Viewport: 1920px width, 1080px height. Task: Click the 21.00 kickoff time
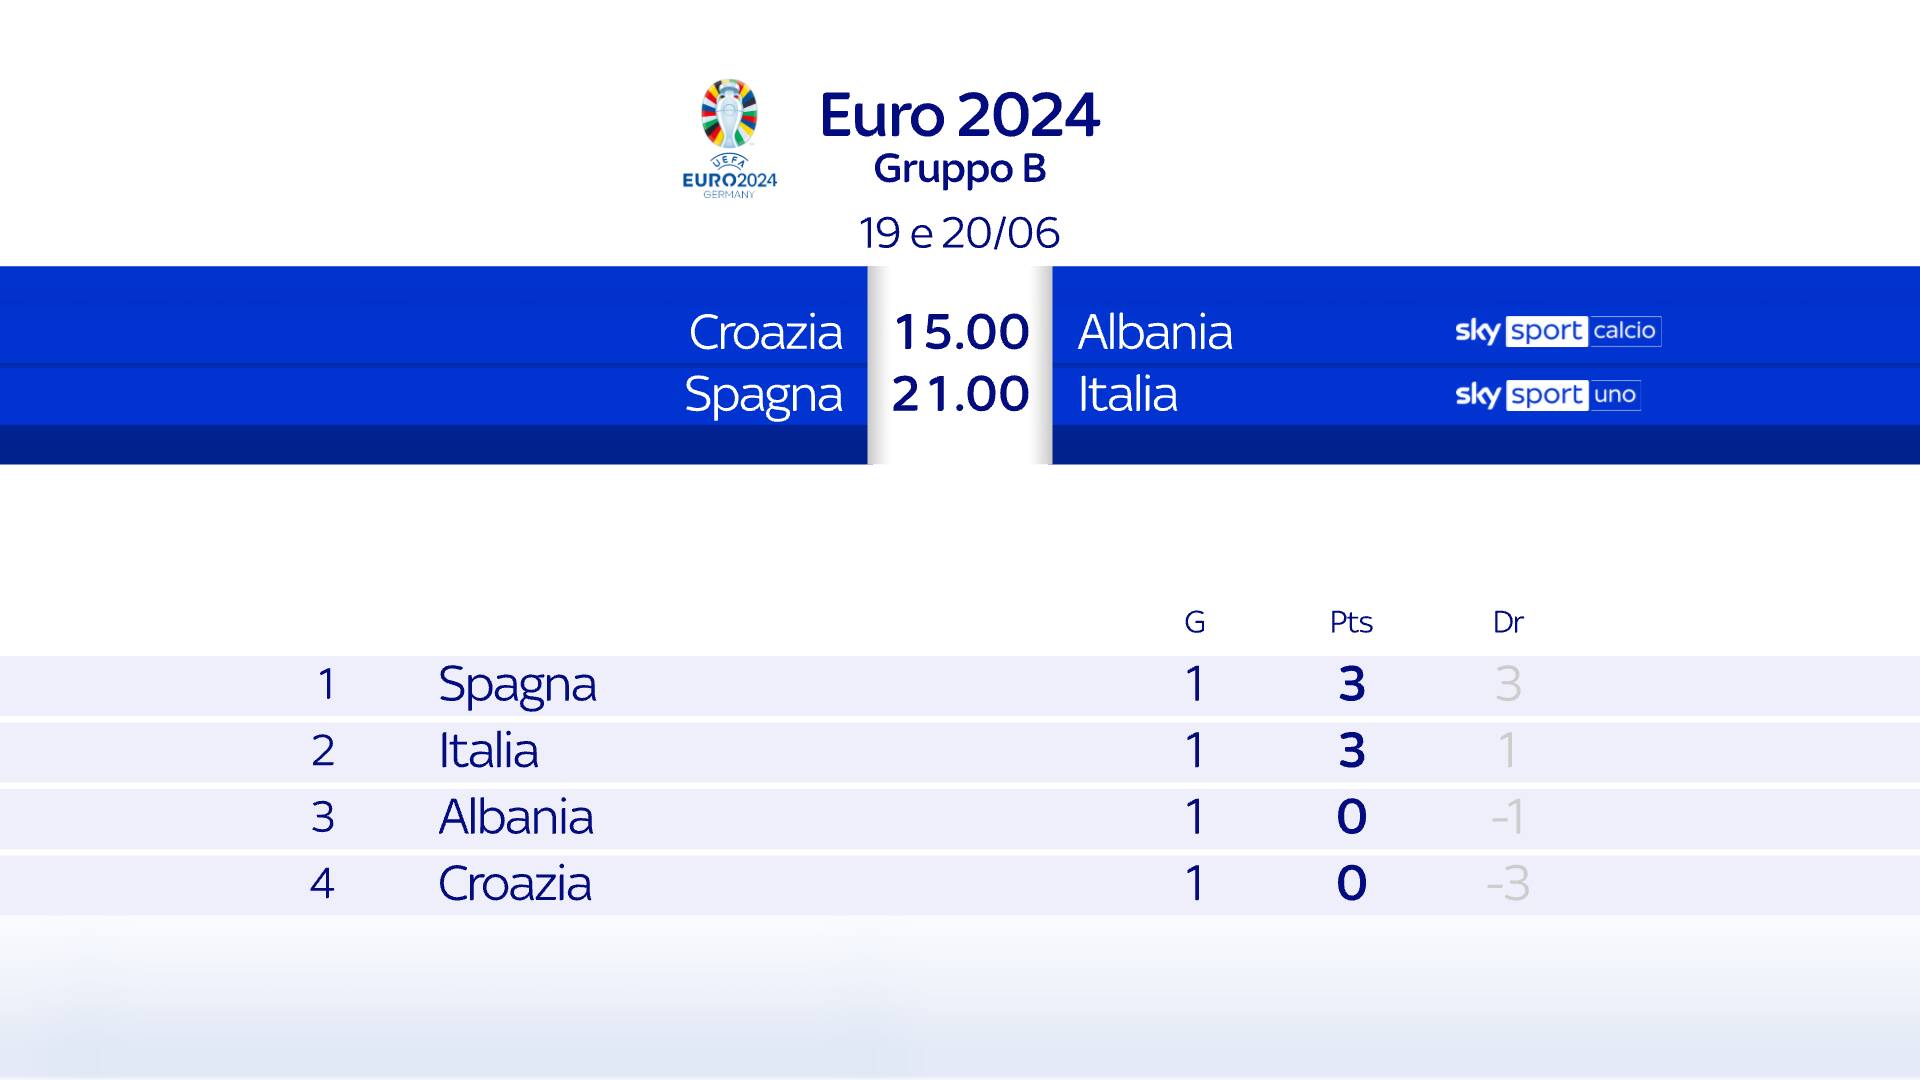coord(960,394)
